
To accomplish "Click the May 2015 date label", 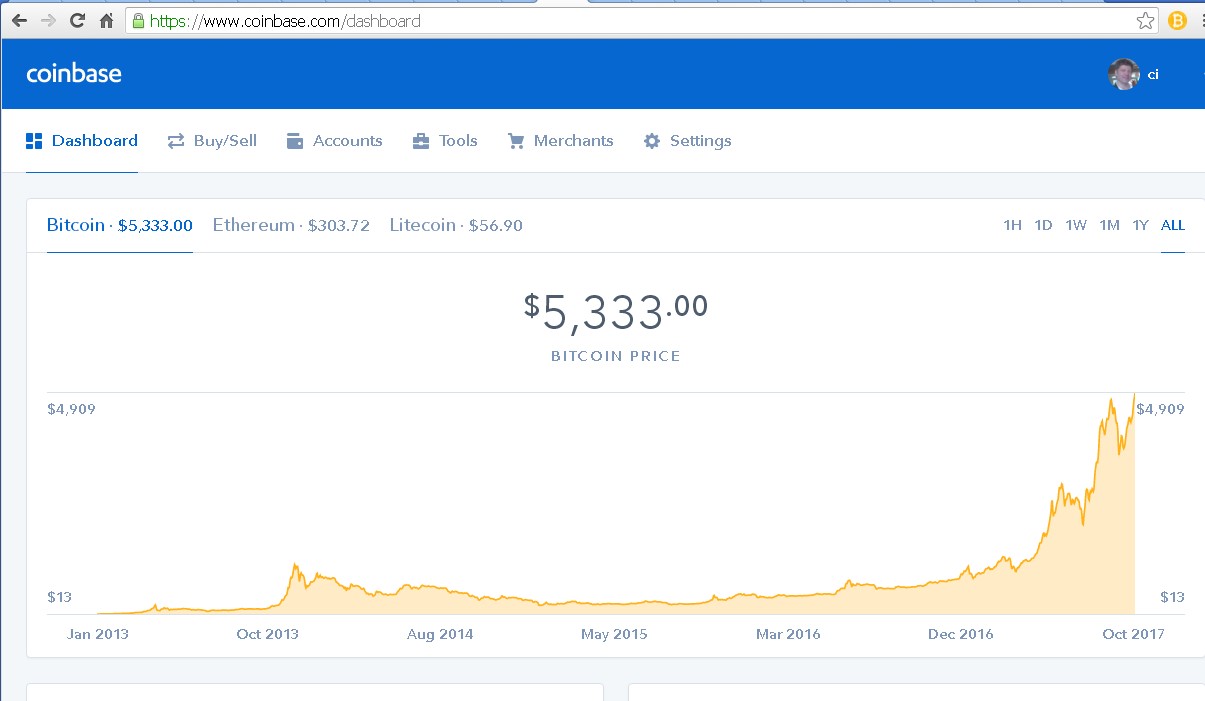I will 614,634.
